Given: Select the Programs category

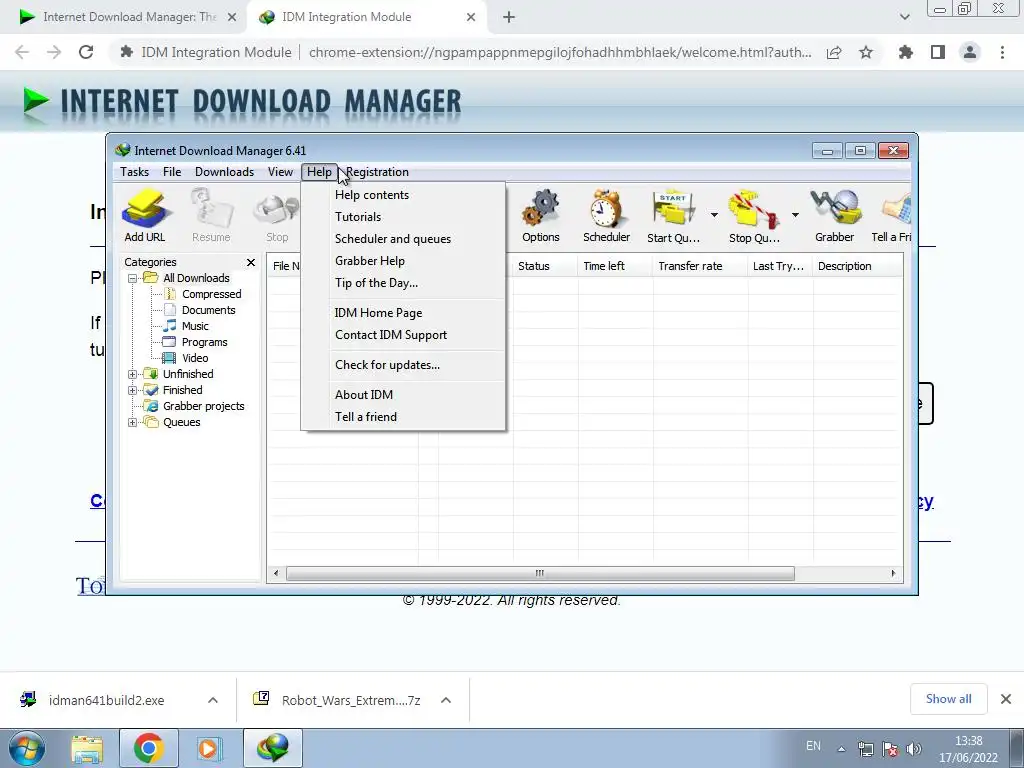Looking at the screenshot, I should (204, 342).
